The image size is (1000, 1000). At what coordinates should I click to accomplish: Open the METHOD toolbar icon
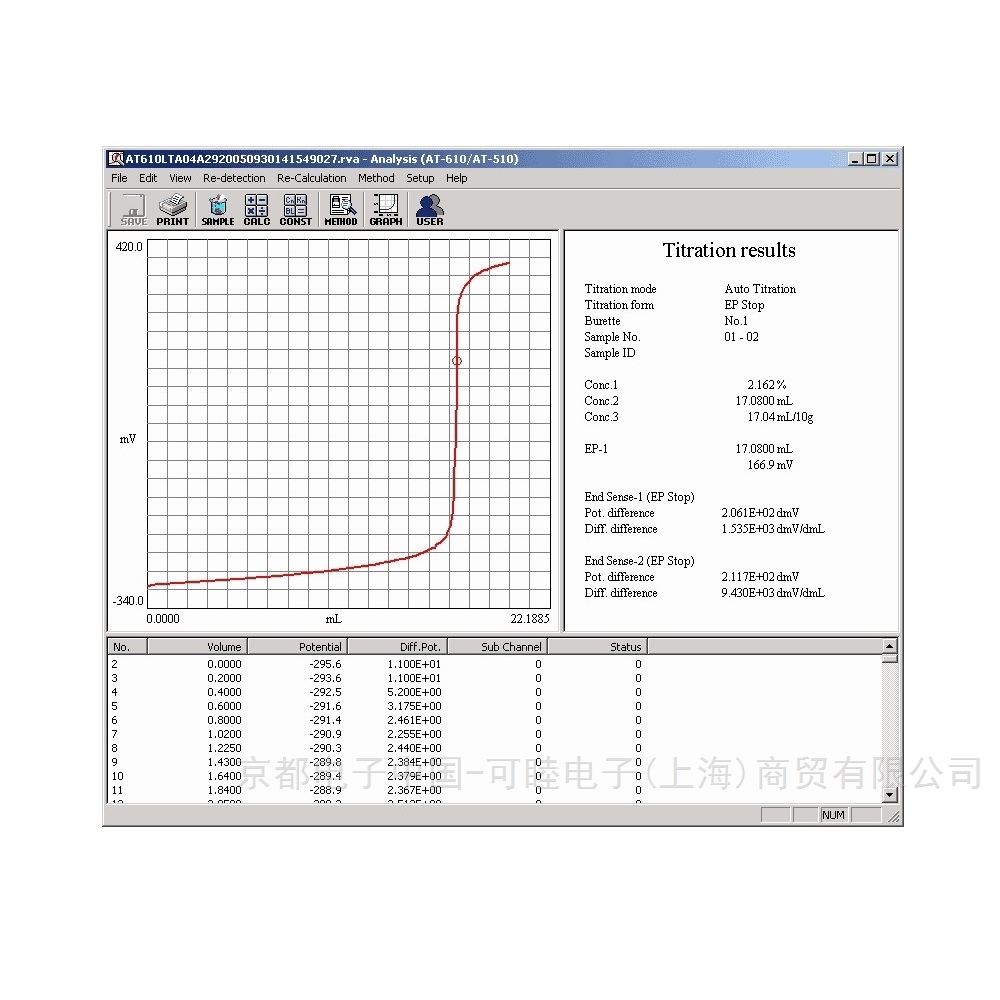click(341, 210)
